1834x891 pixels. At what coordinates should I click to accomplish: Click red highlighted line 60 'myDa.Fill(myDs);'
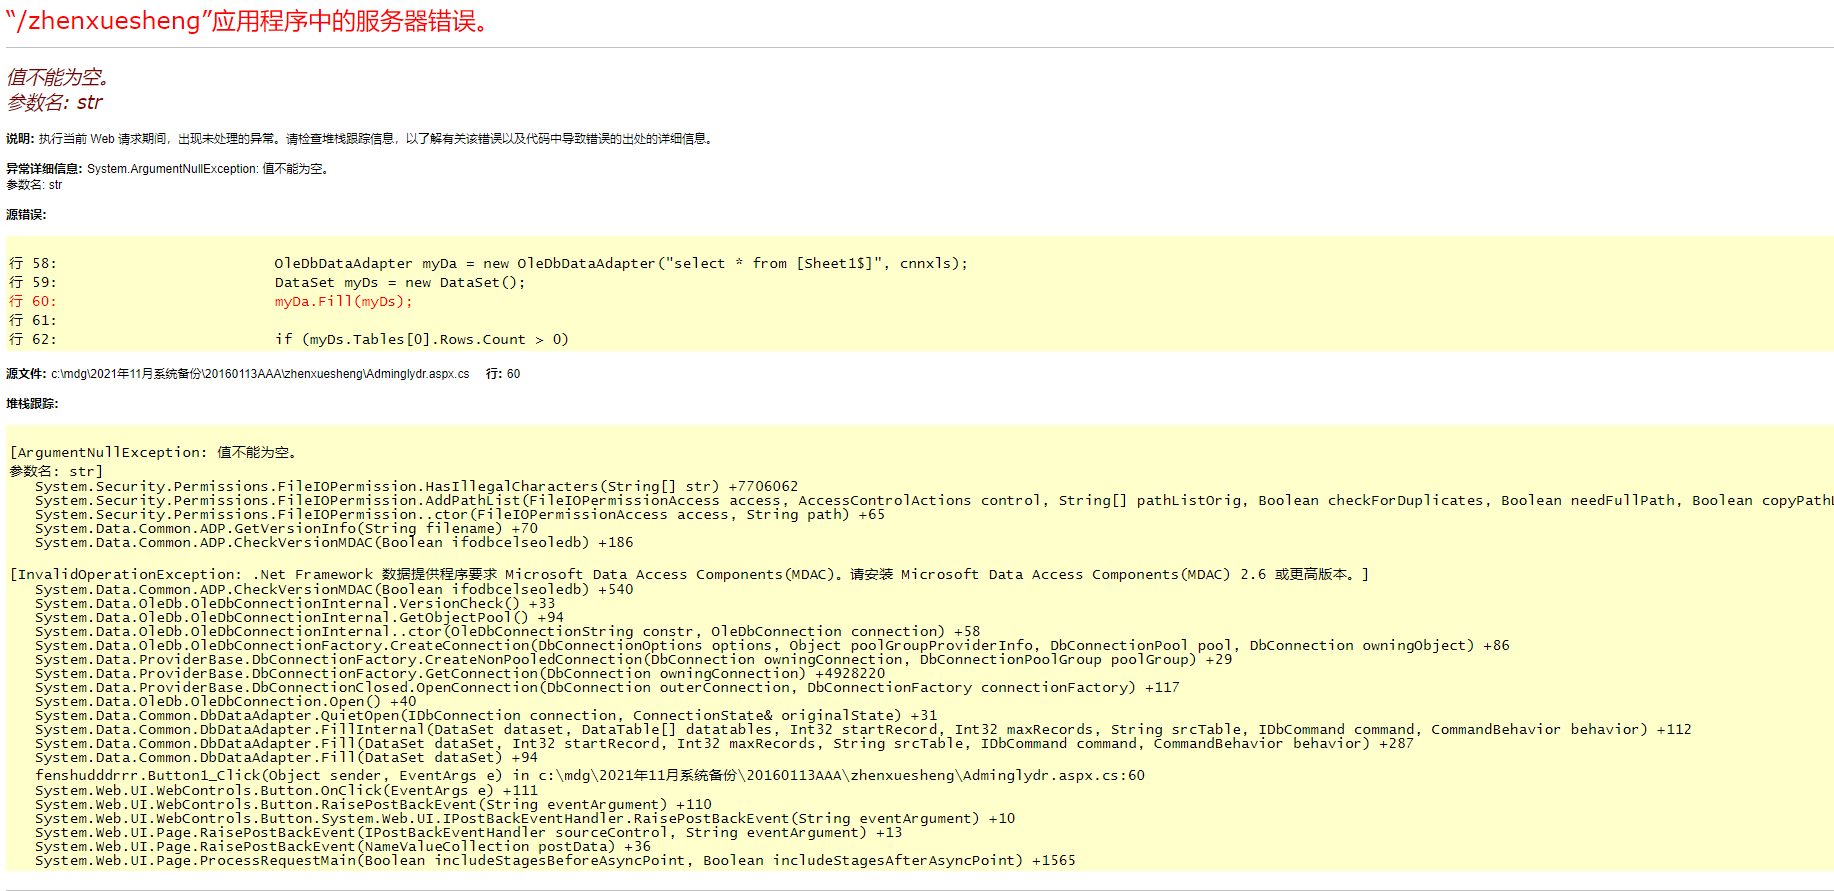pyautogui.click(x=211, y=302)
